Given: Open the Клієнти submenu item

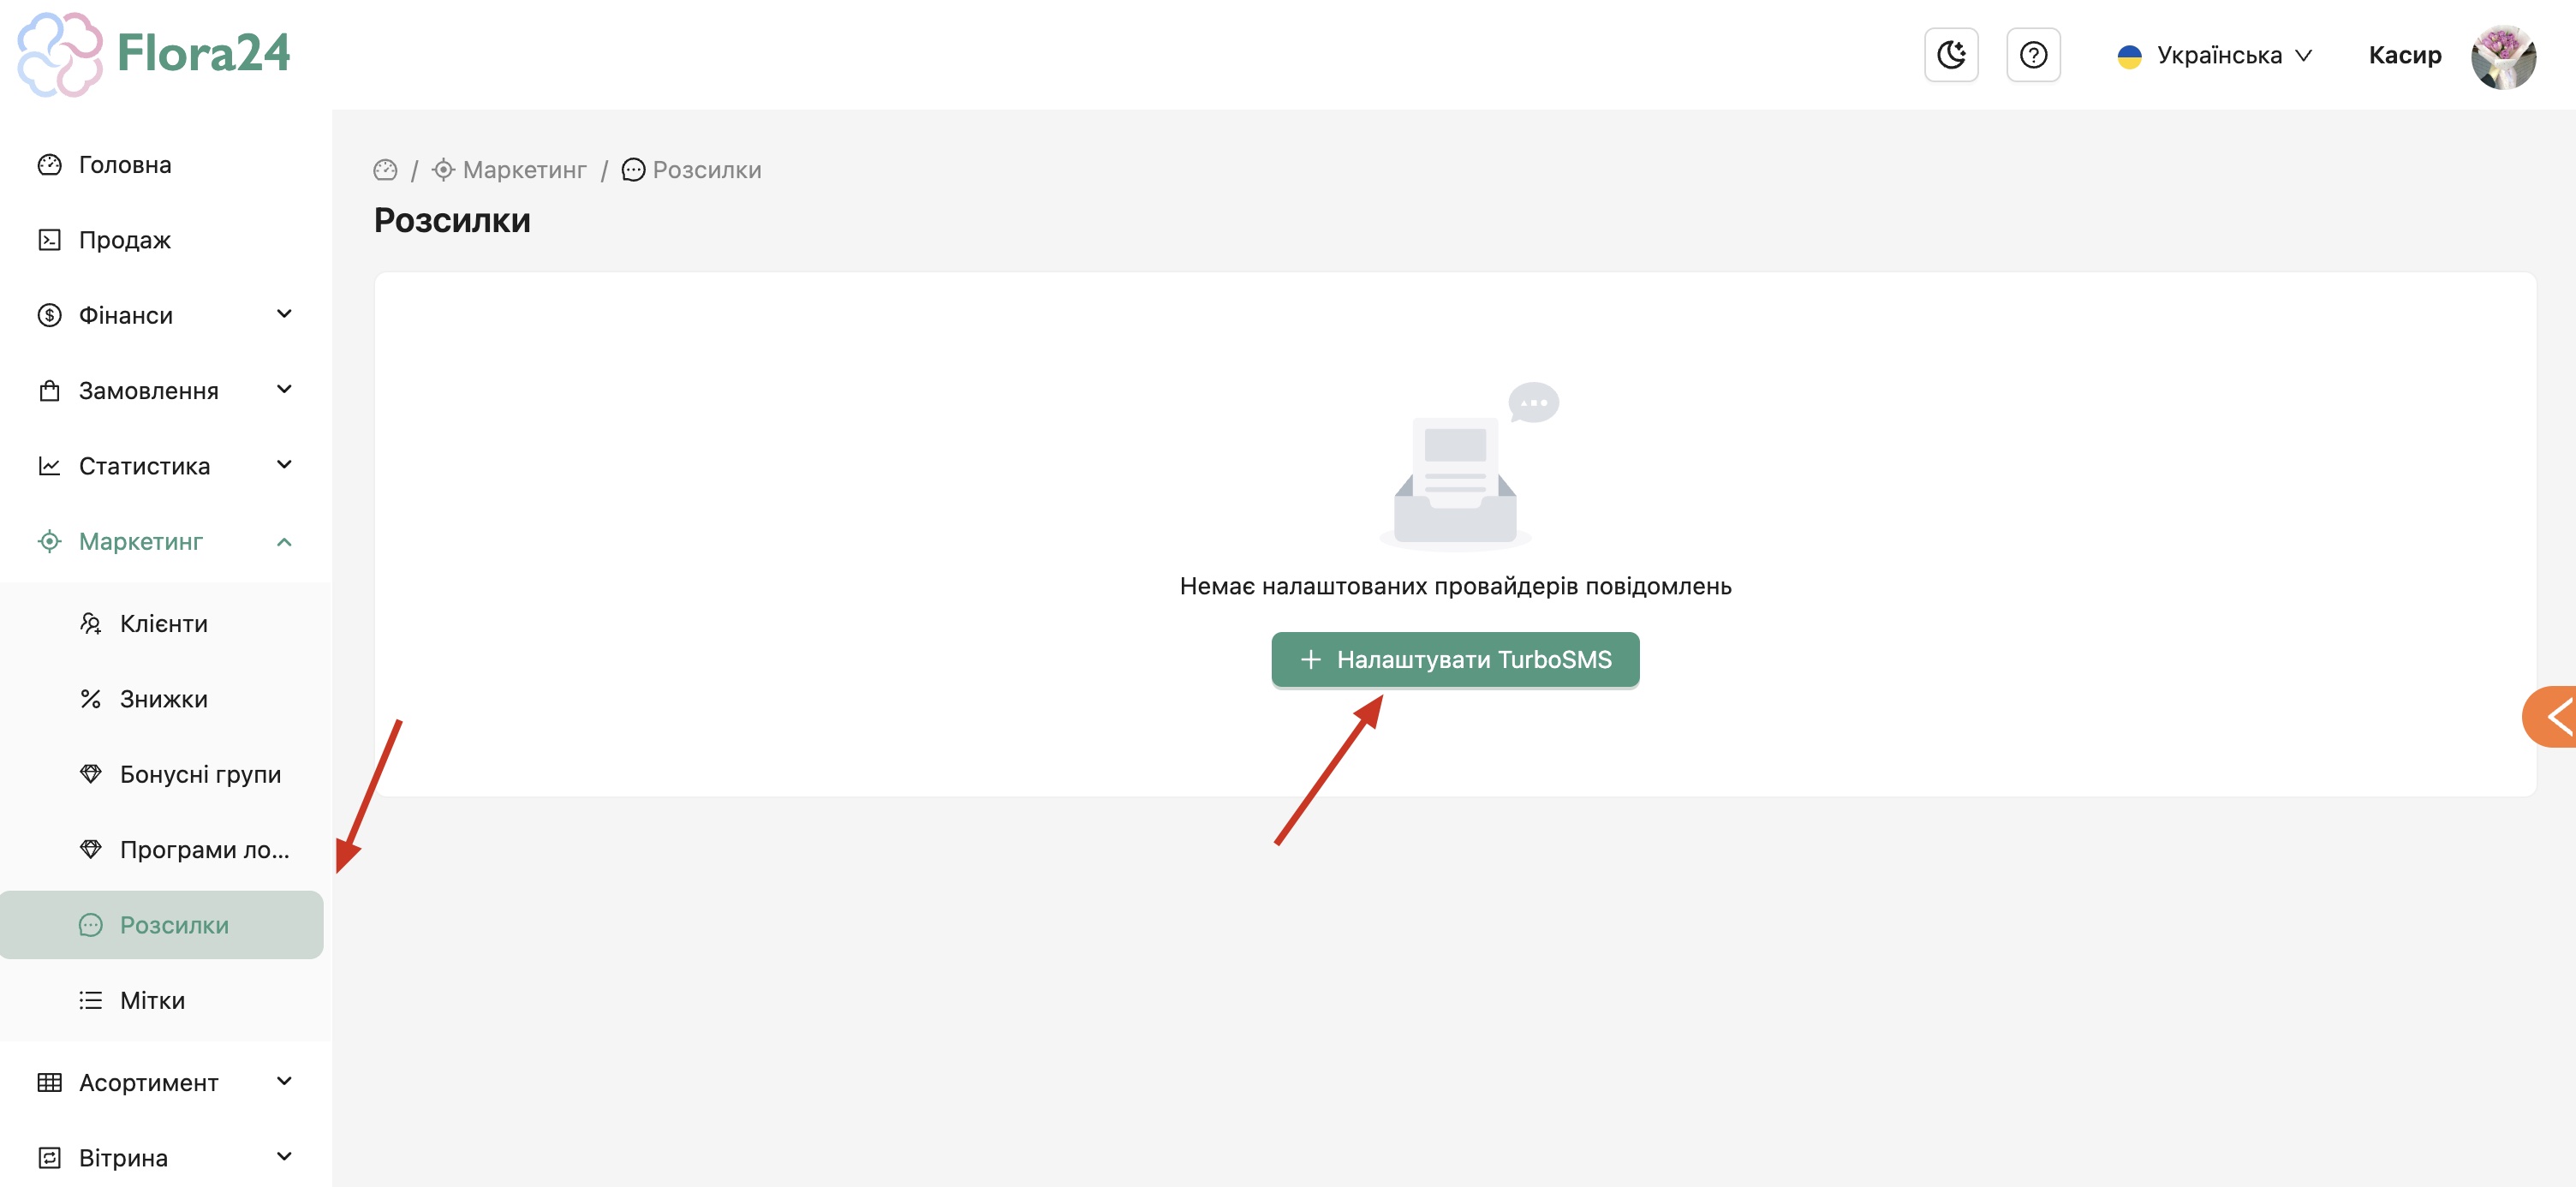Looking at the screenshot, I should 166,624.
